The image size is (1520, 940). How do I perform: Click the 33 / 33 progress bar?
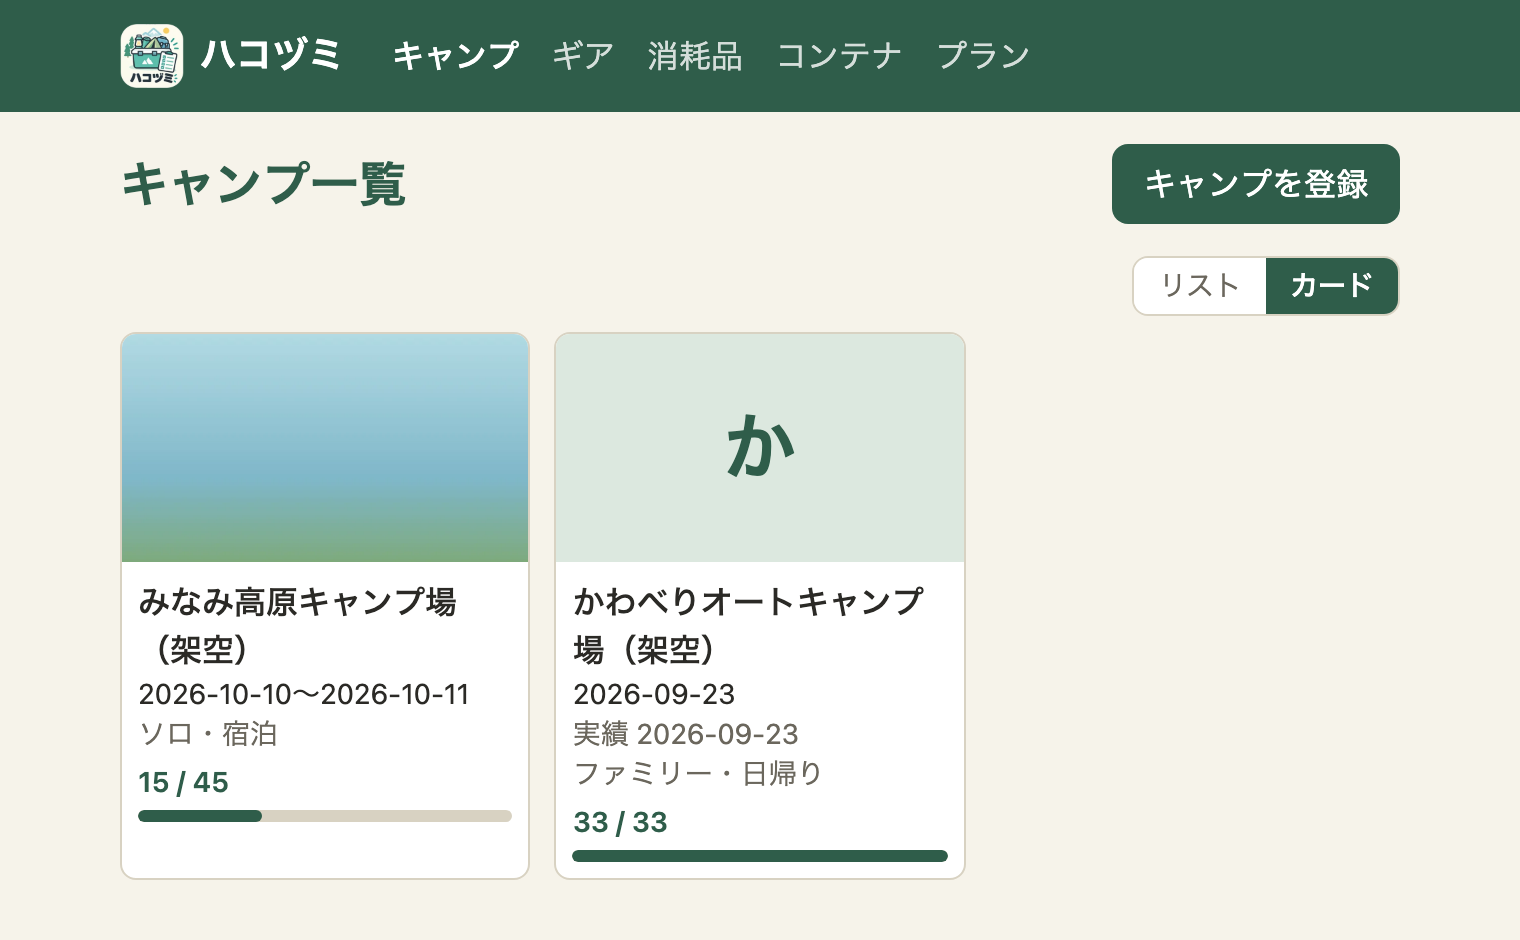[760, 856]
